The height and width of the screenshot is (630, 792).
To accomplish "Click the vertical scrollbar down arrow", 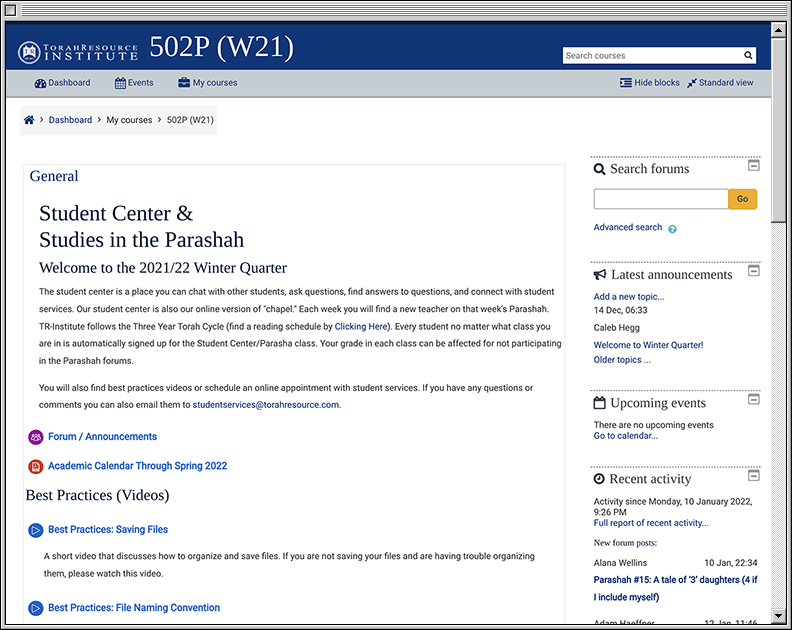I will [x=779, y=615].
